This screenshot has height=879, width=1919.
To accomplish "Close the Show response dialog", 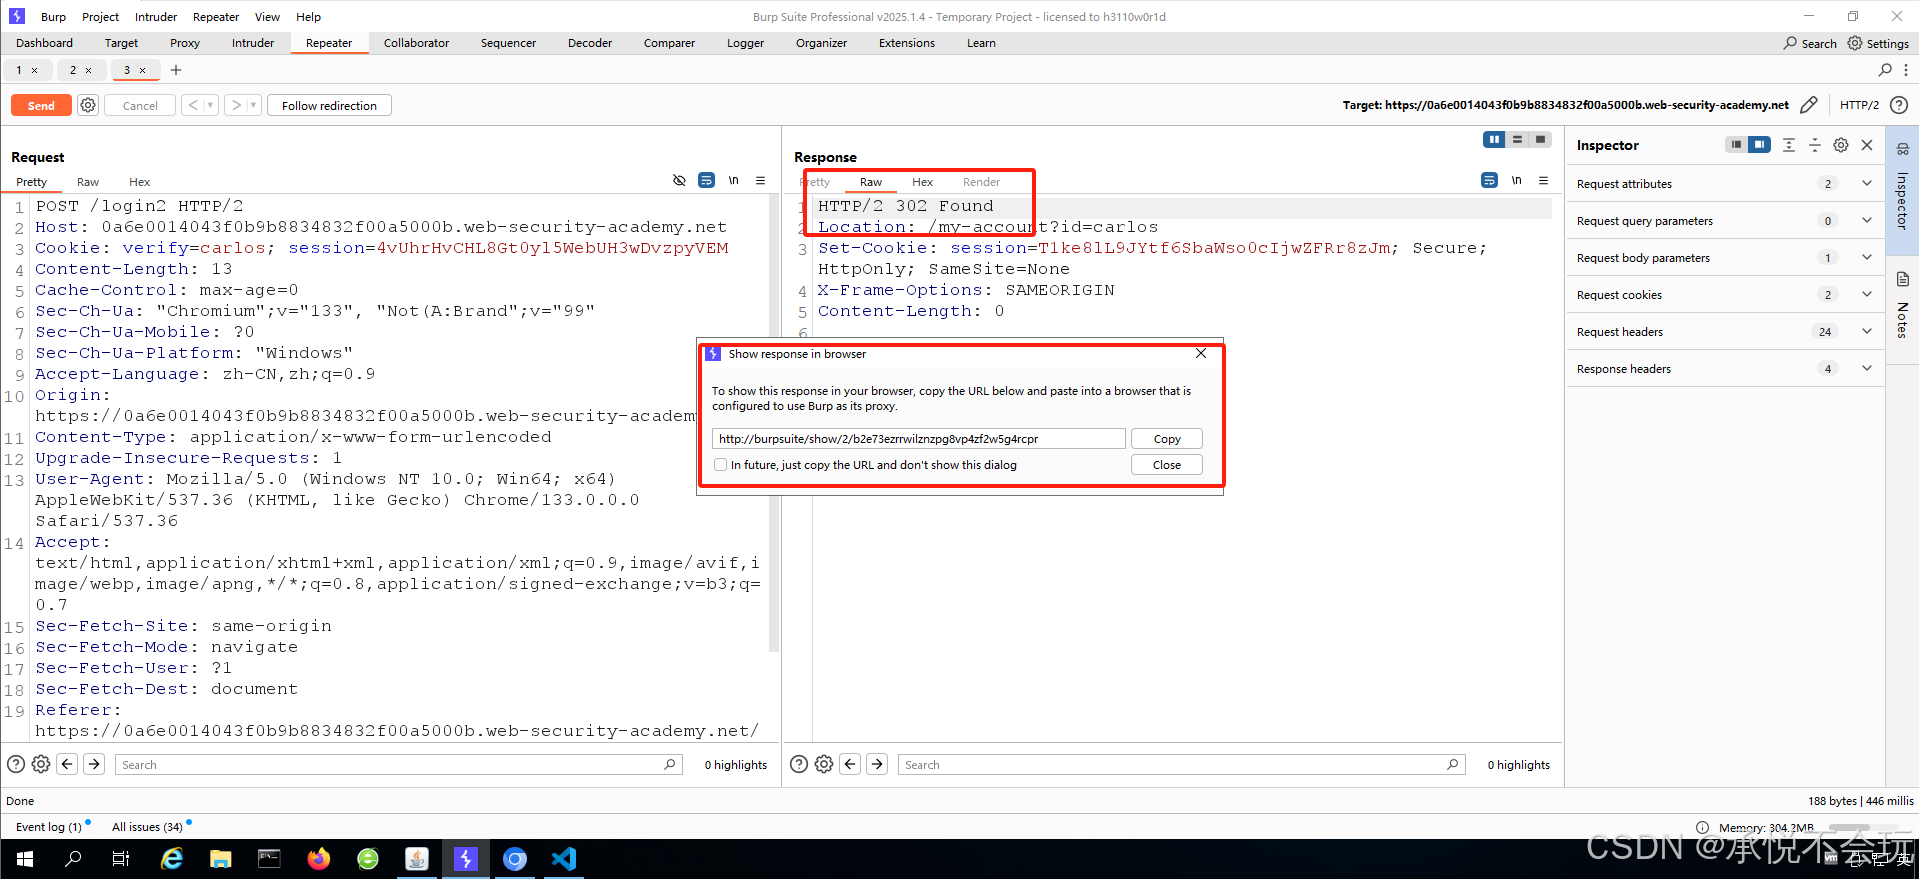I will [1167, 465].
